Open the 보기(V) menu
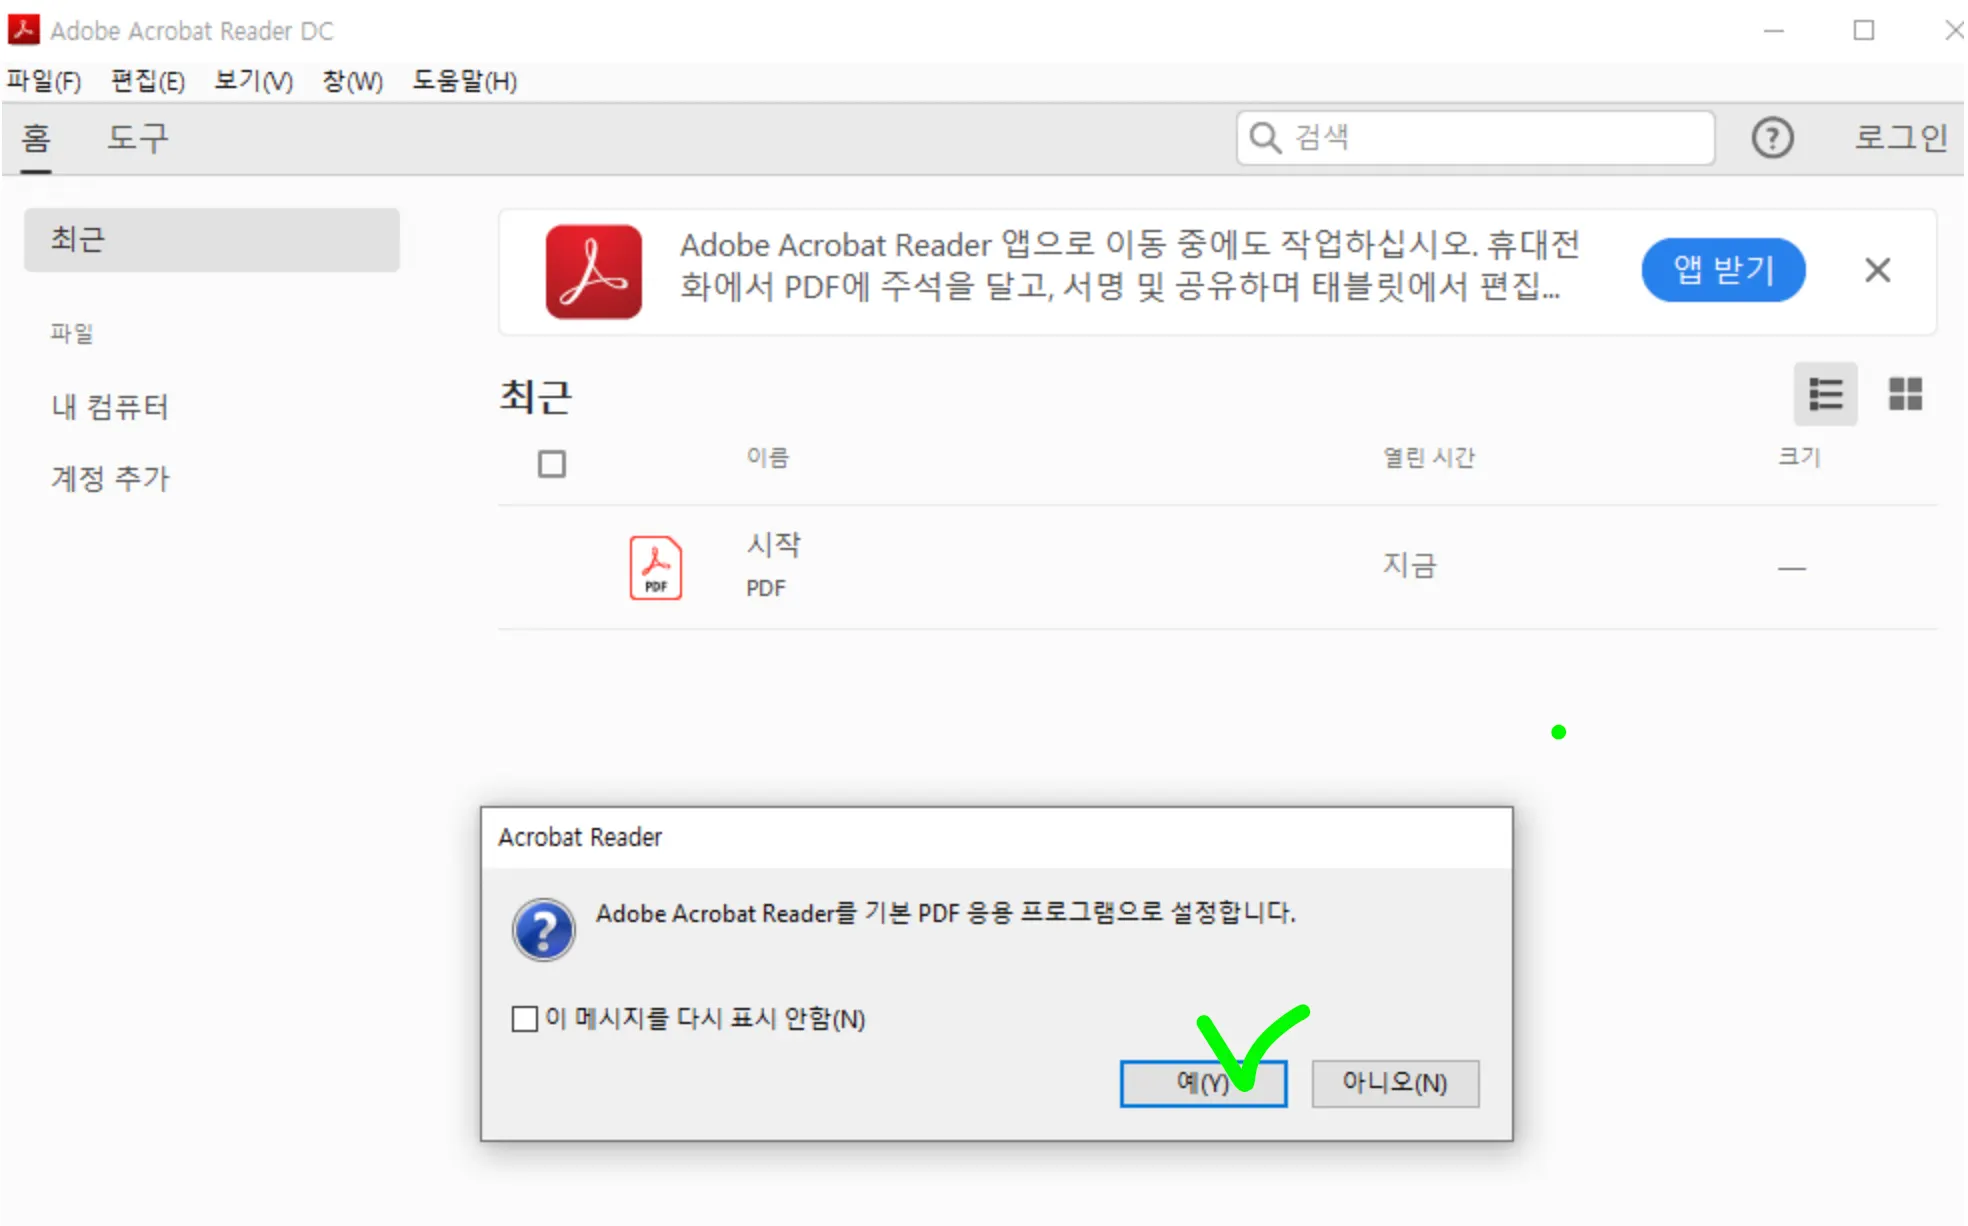Image resolution: width=1968 pixels, height=1226 pixels. pos(253,81)
